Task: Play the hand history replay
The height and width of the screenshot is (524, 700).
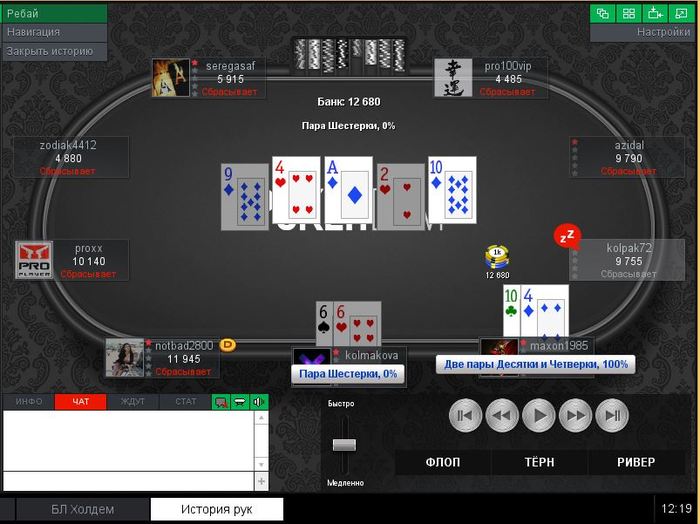Action: (539, 416)
